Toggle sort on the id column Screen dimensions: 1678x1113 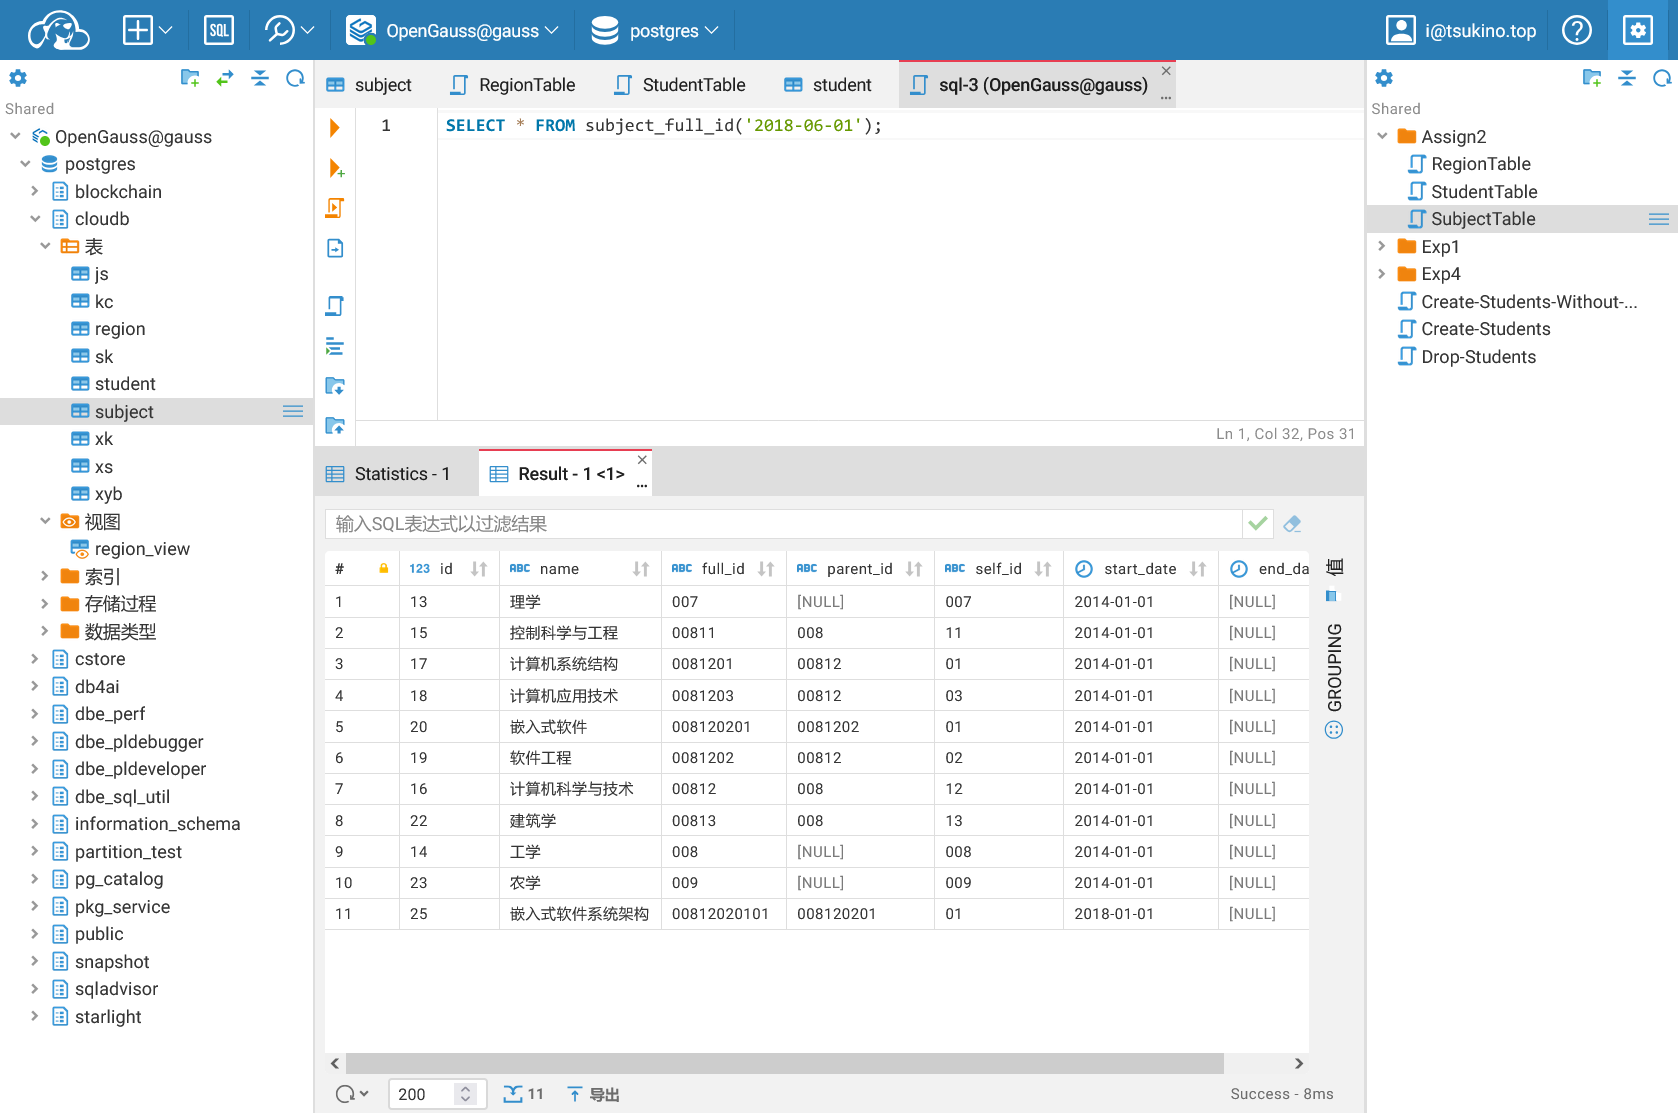pyautogui.click(x=479, y=569)
